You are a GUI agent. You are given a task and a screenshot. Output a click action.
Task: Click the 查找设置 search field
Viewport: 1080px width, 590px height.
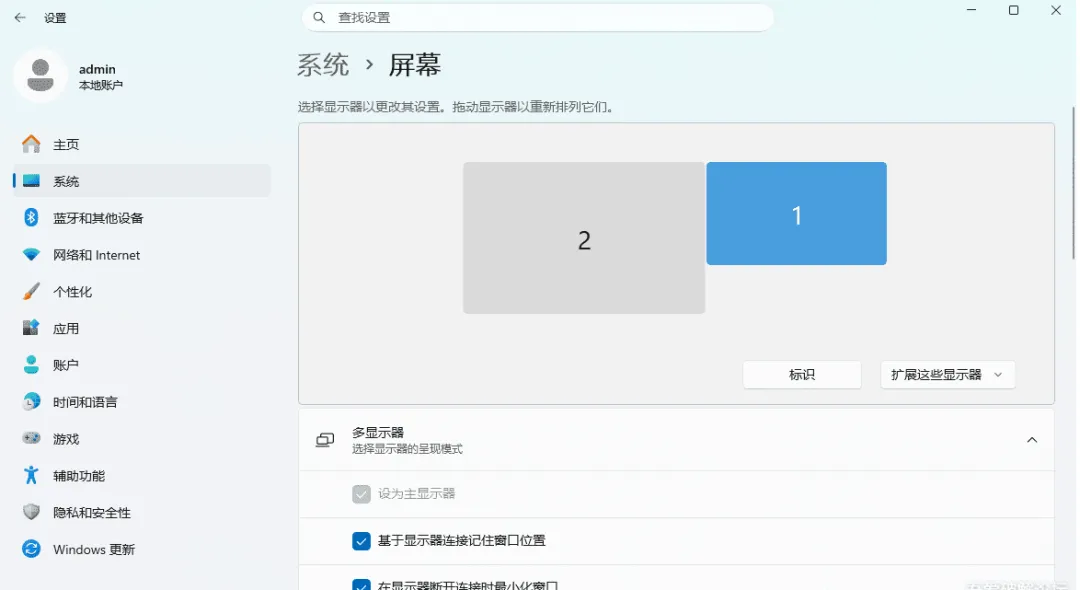(x=537, y=17)
